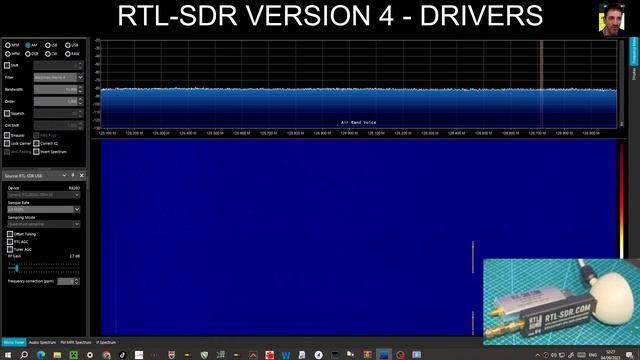640x360 pixels.
Task: Open File Explorer from taskbar
Action: click(x=57, y=355)
